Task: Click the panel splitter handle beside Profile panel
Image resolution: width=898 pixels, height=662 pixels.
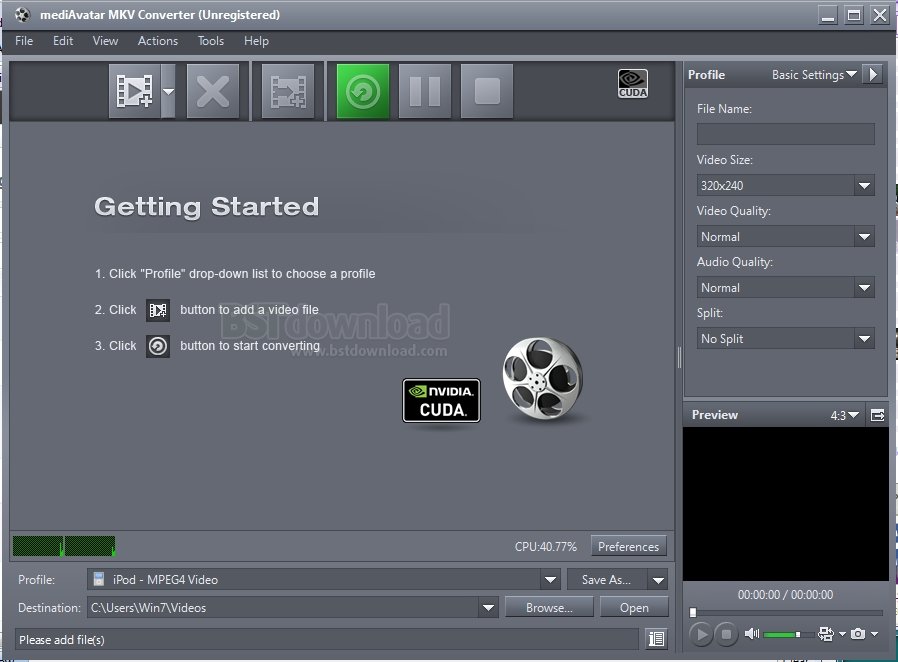Action: click(x=679, y=357)
